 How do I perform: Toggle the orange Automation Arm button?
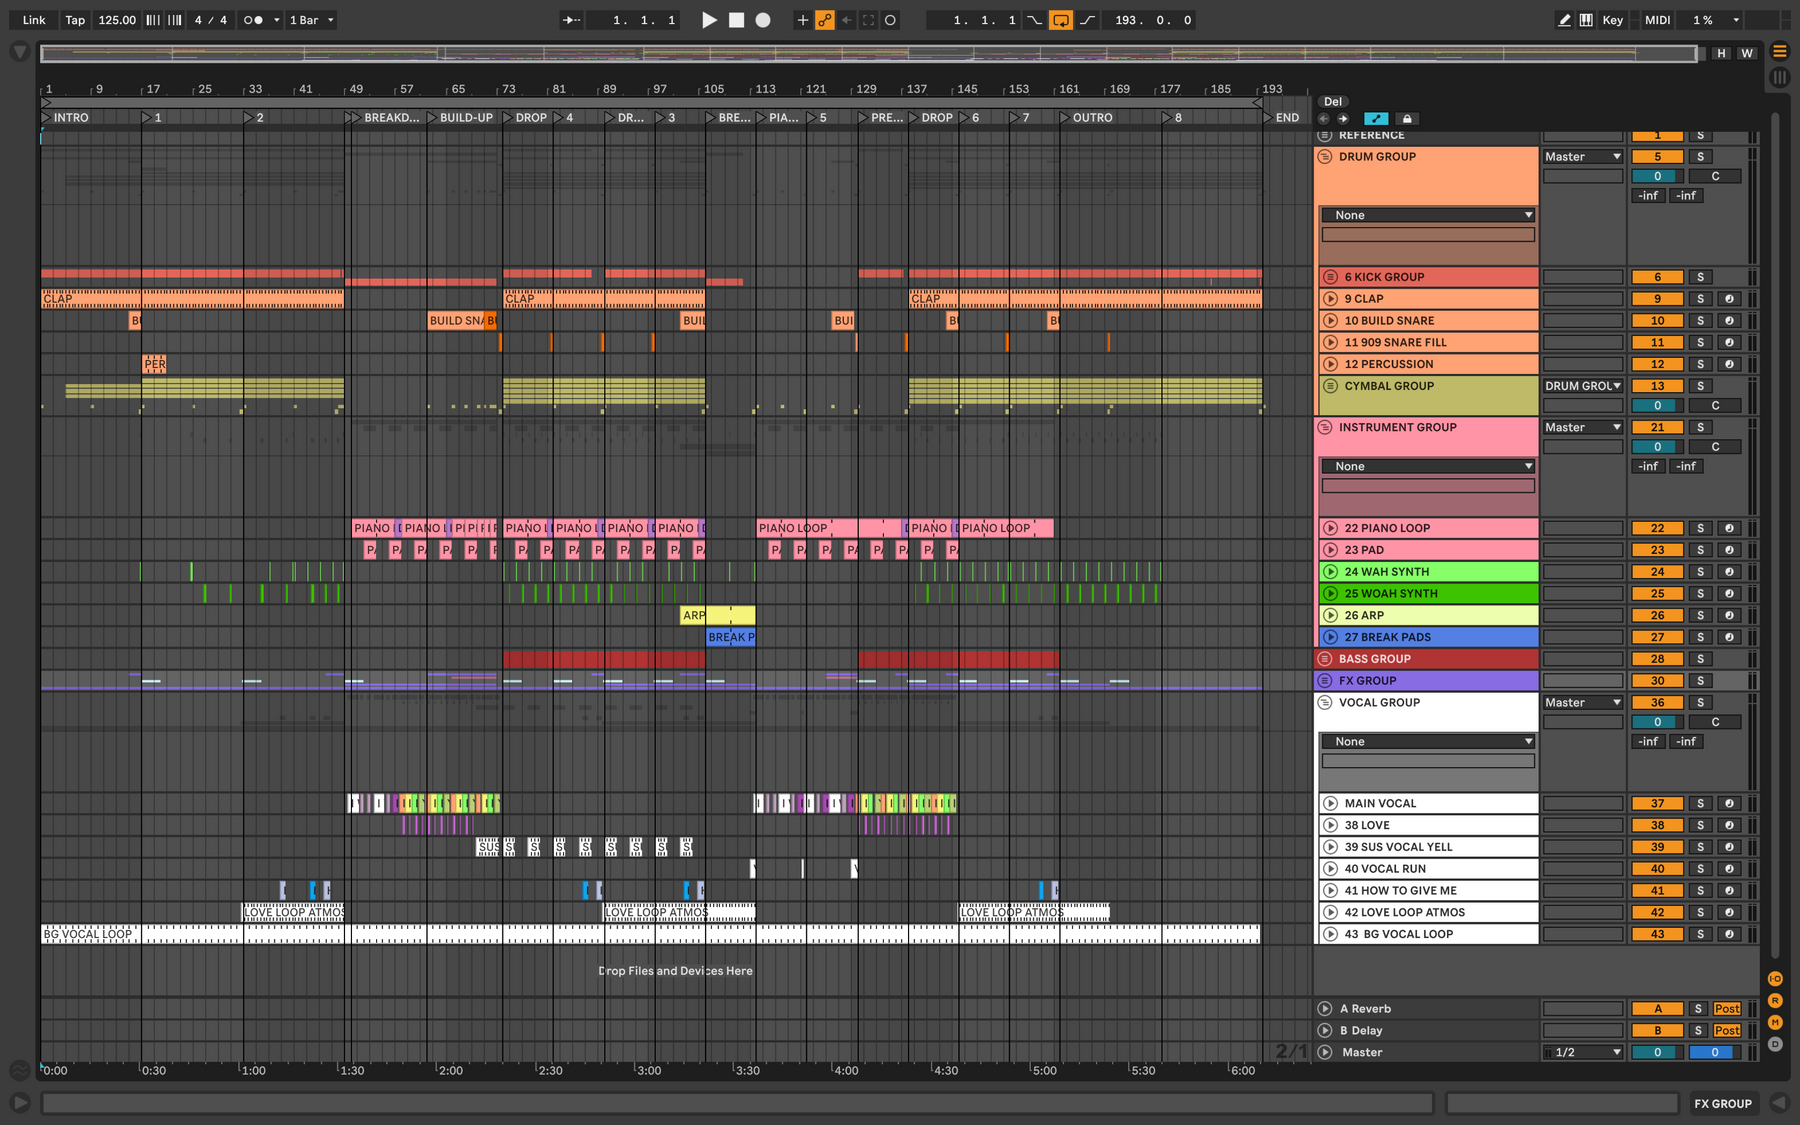click(825, 20)
